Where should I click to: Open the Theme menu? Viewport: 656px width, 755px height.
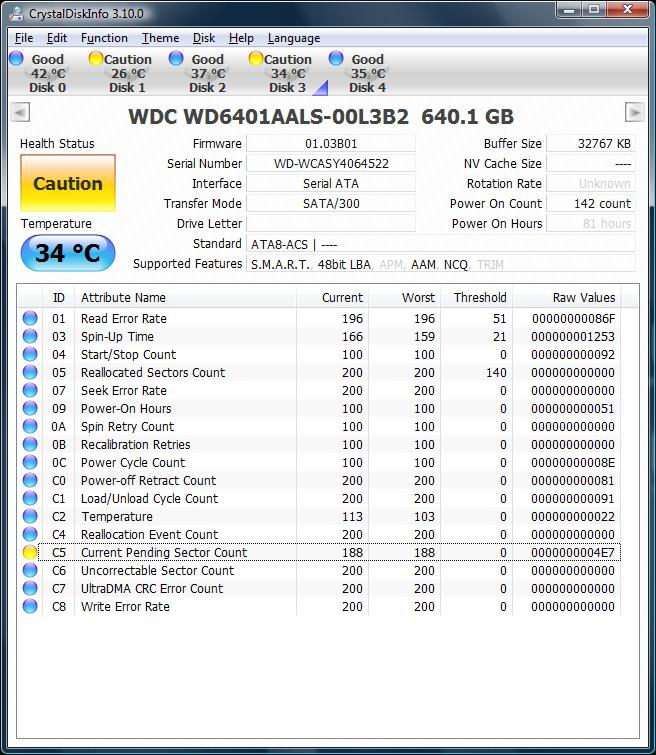pyautogui.click(x=160, y=38)
